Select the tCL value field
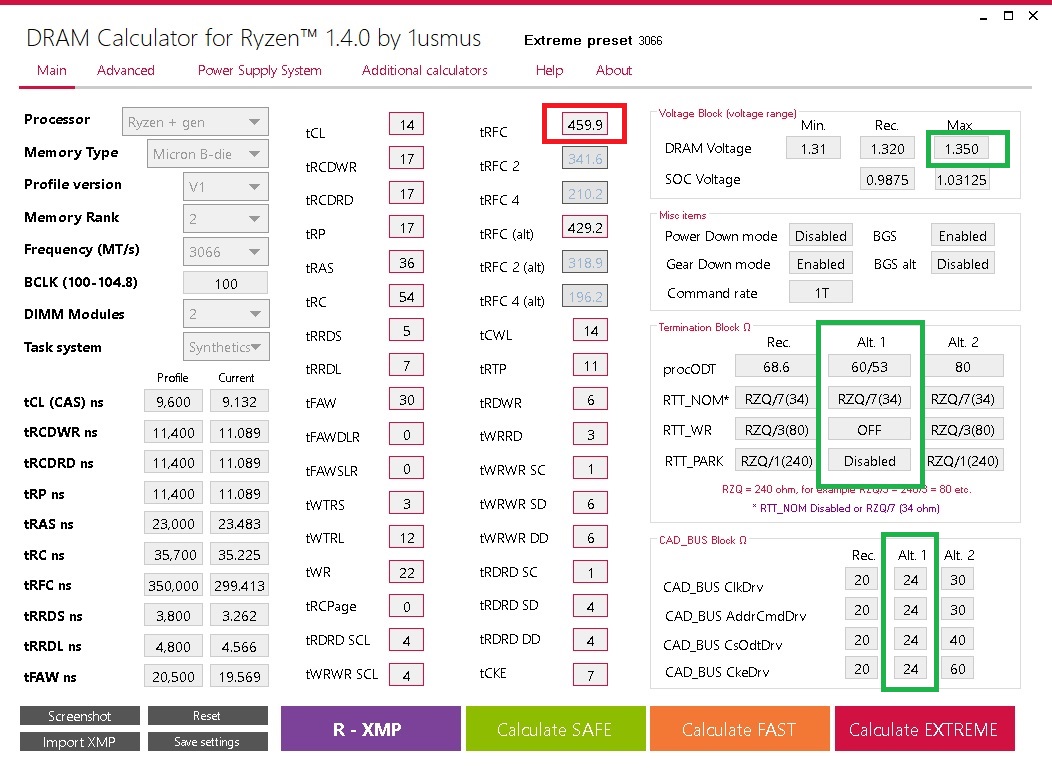Viewport: 1052px width, 771px height. [x=407, y=124]
